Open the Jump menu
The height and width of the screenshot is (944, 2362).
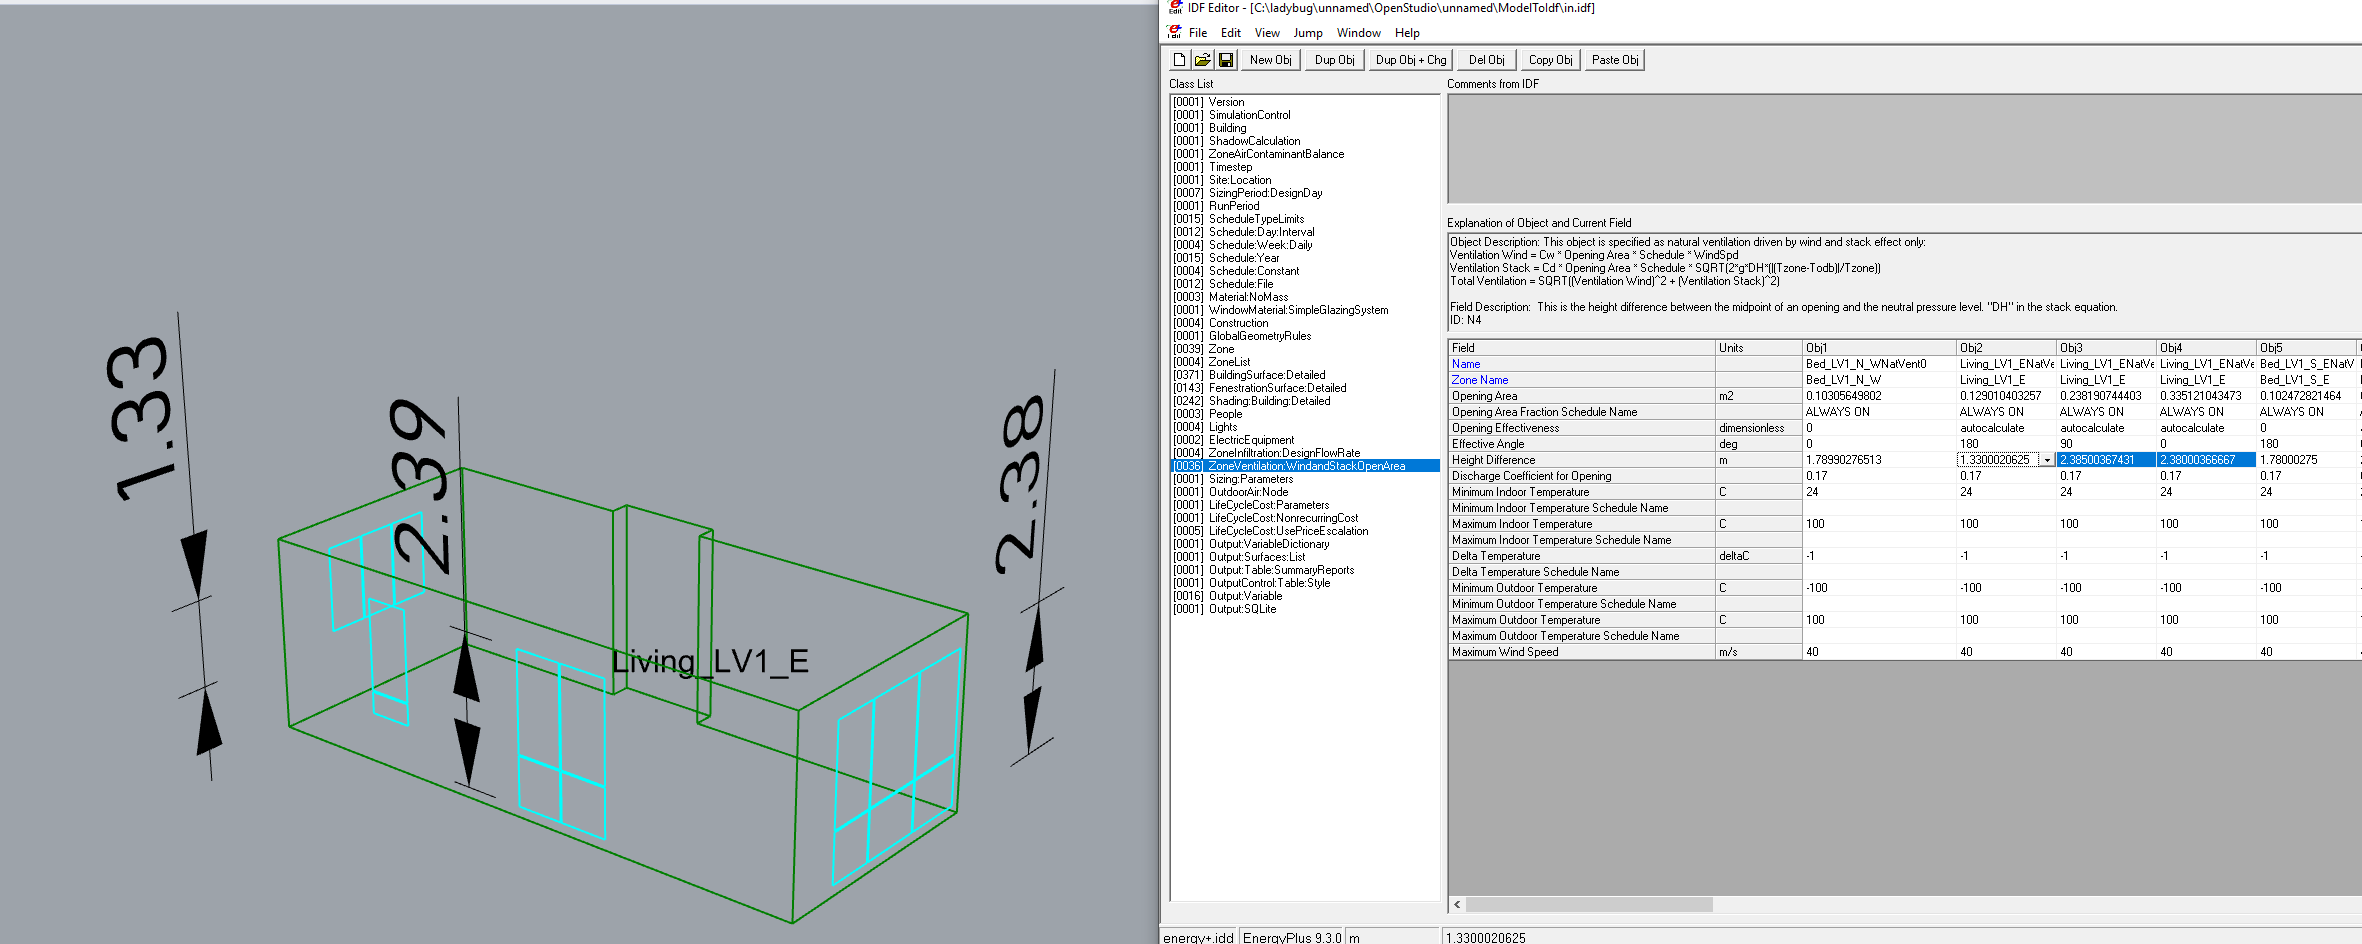[1307, 33]
